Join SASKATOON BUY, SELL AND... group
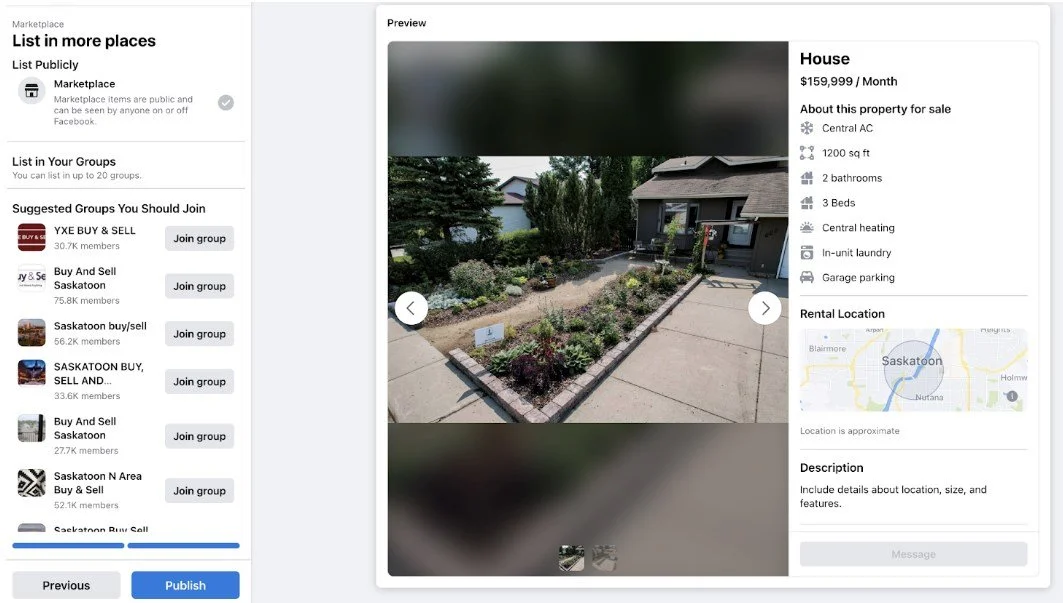 click(x=199, y=381)
